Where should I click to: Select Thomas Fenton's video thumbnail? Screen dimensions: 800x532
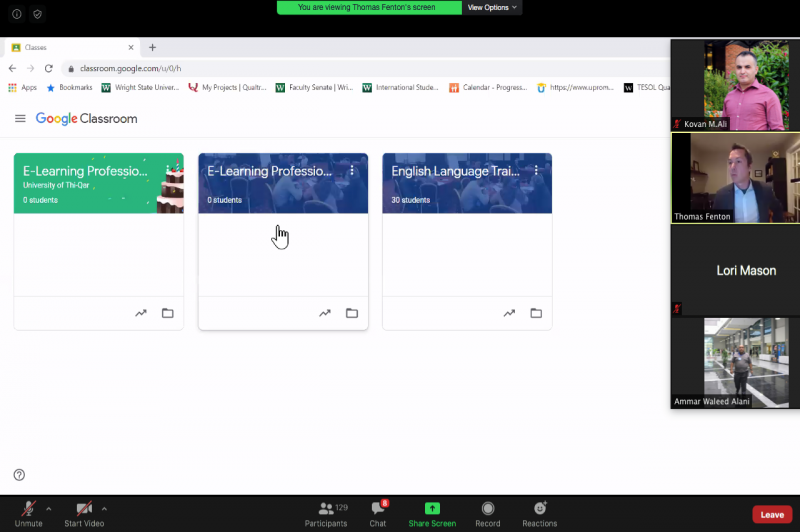(735, 178)
